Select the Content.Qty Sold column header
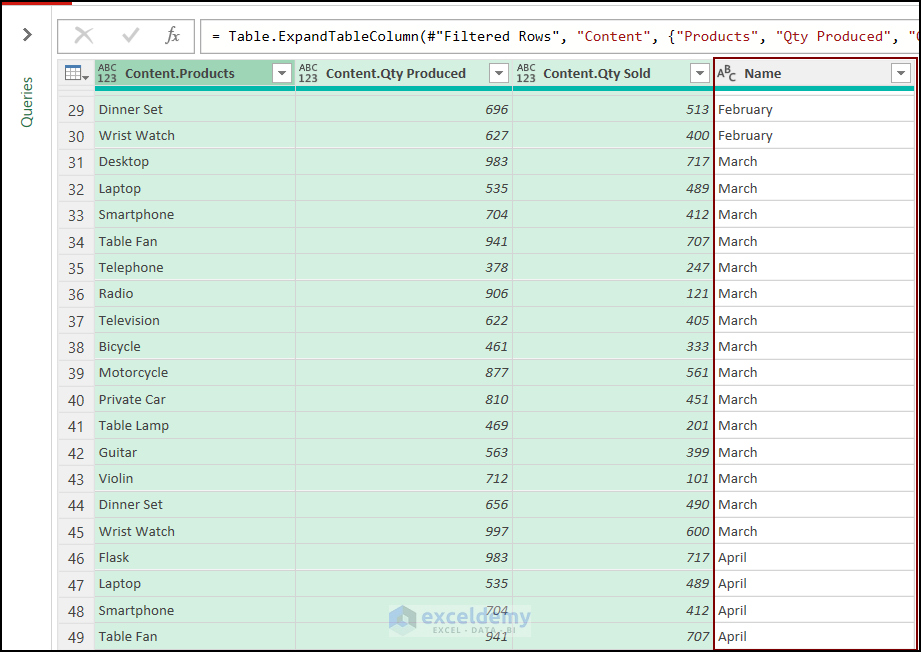Image resolution: width=921 pixels, height=652 pixels. point(596,73)
